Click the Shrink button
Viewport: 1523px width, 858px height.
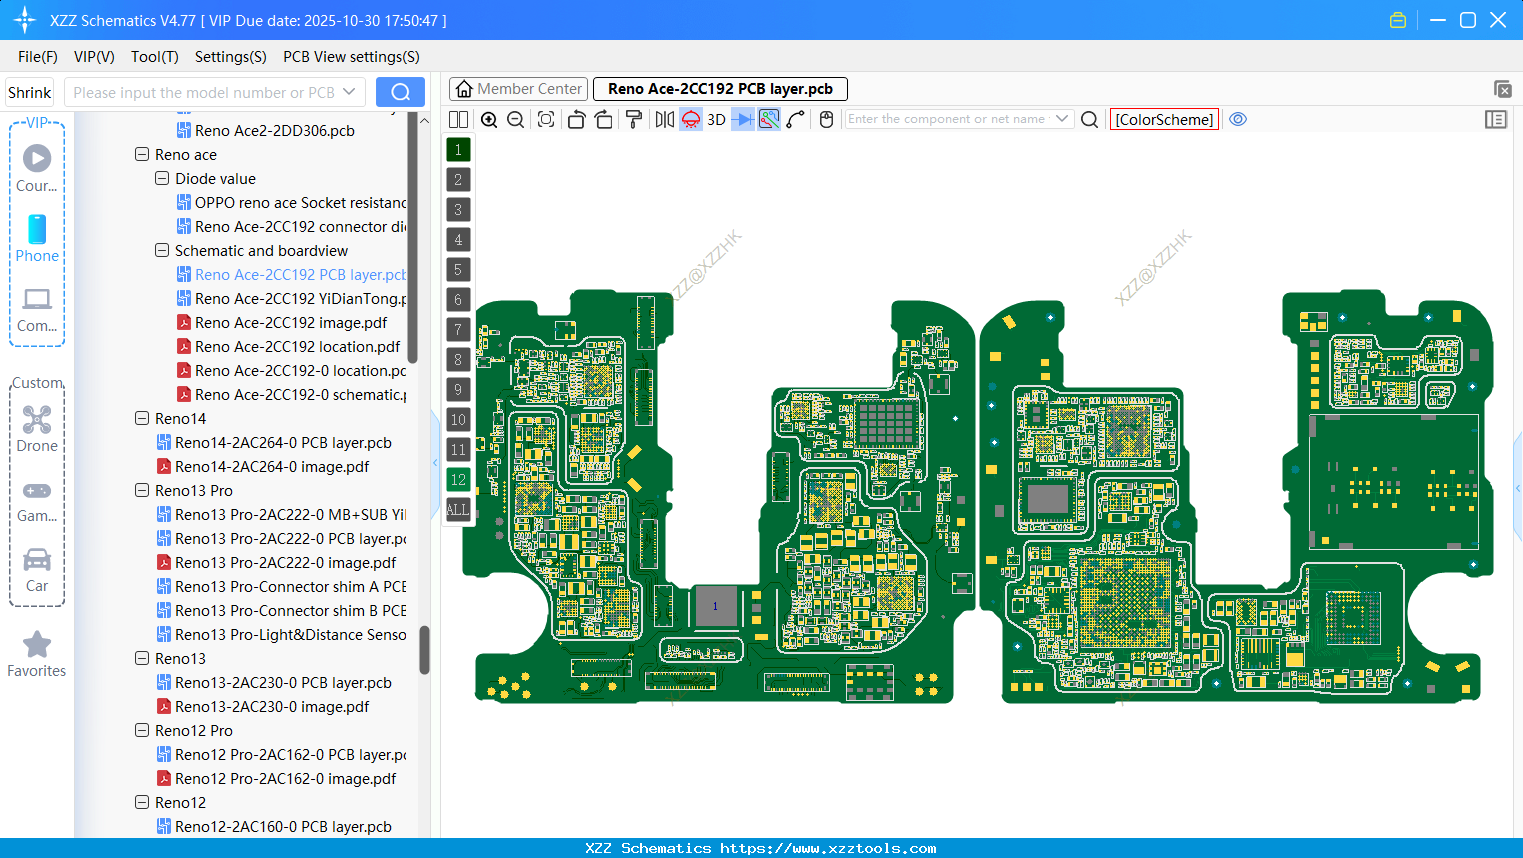click(x=30, y=92)
